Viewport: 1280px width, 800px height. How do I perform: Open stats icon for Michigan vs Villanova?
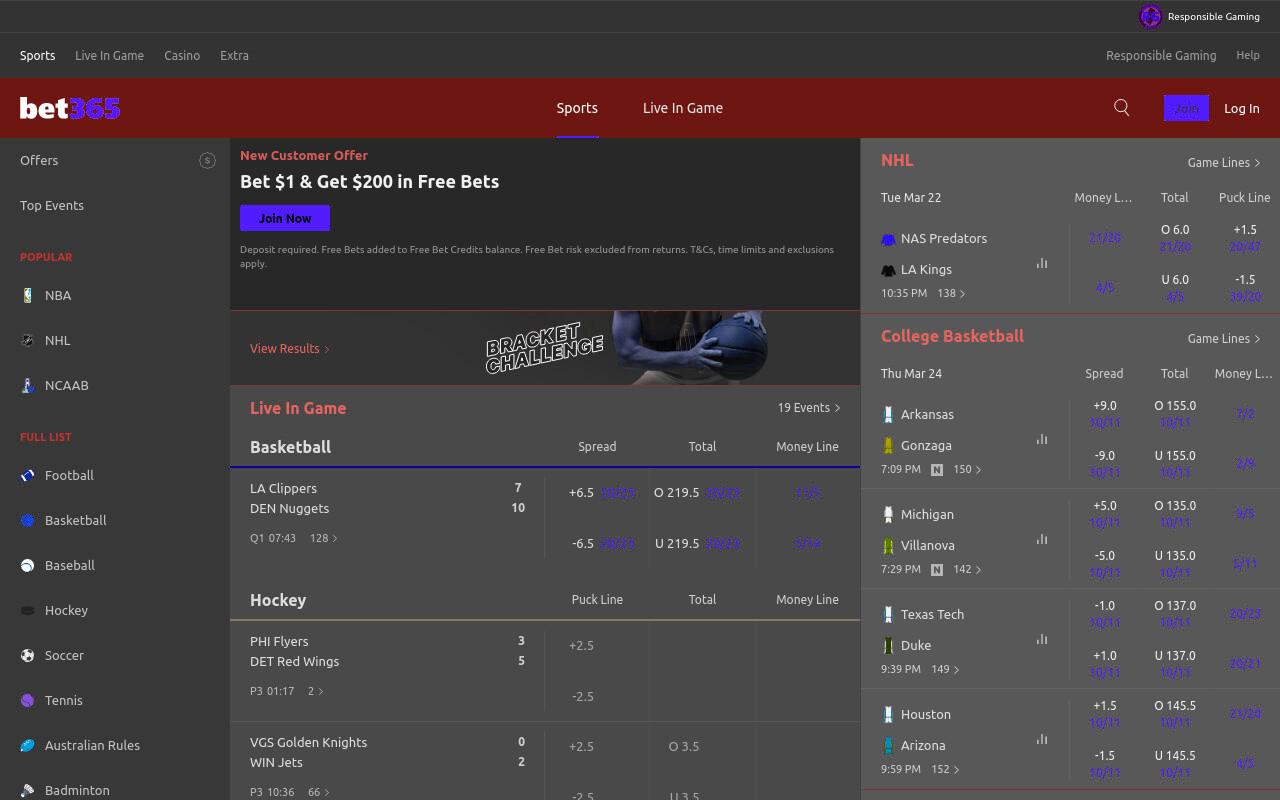1042,539
